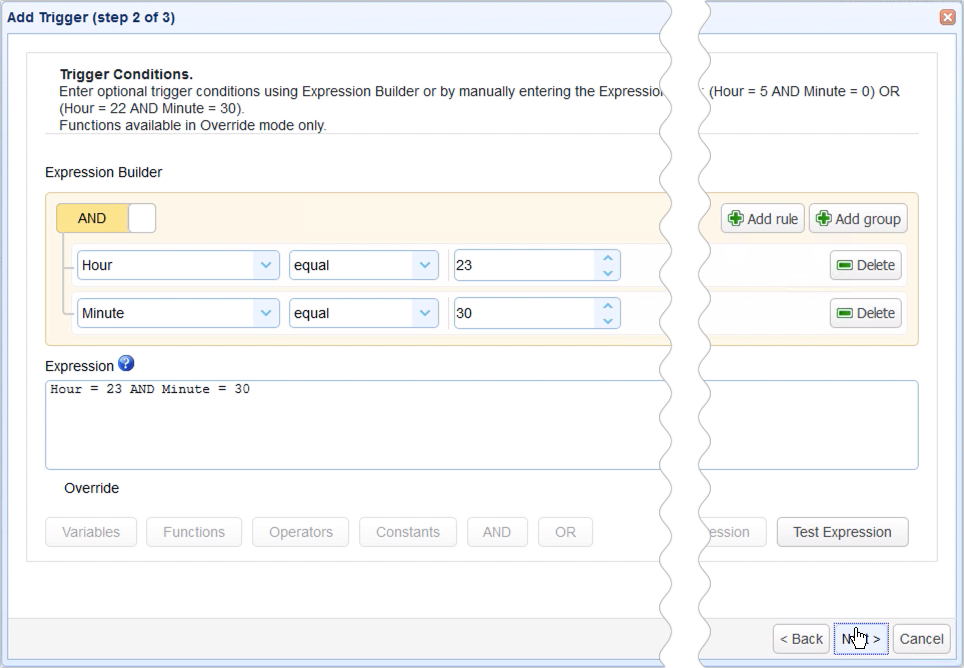This screenshot has height=668, width=964.
Task: Click the green plus icon on Add group
Action: click(822, 218)
